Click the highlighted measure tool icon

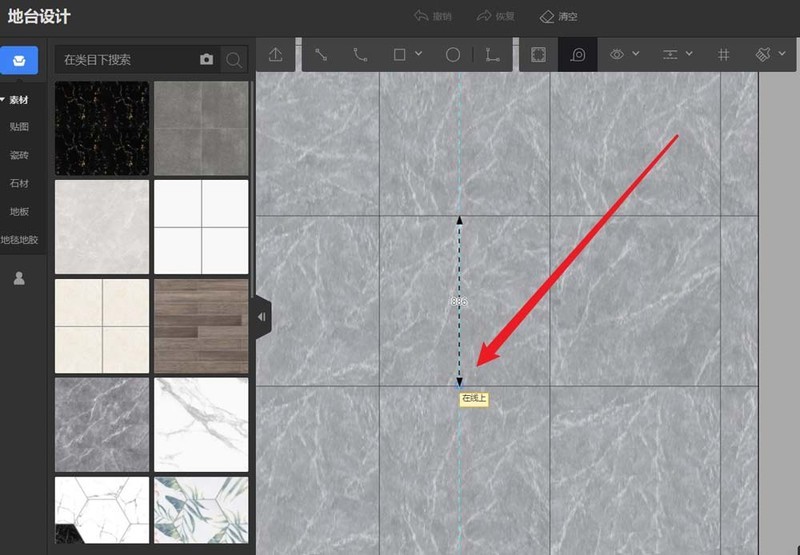[x=578, y=55]
